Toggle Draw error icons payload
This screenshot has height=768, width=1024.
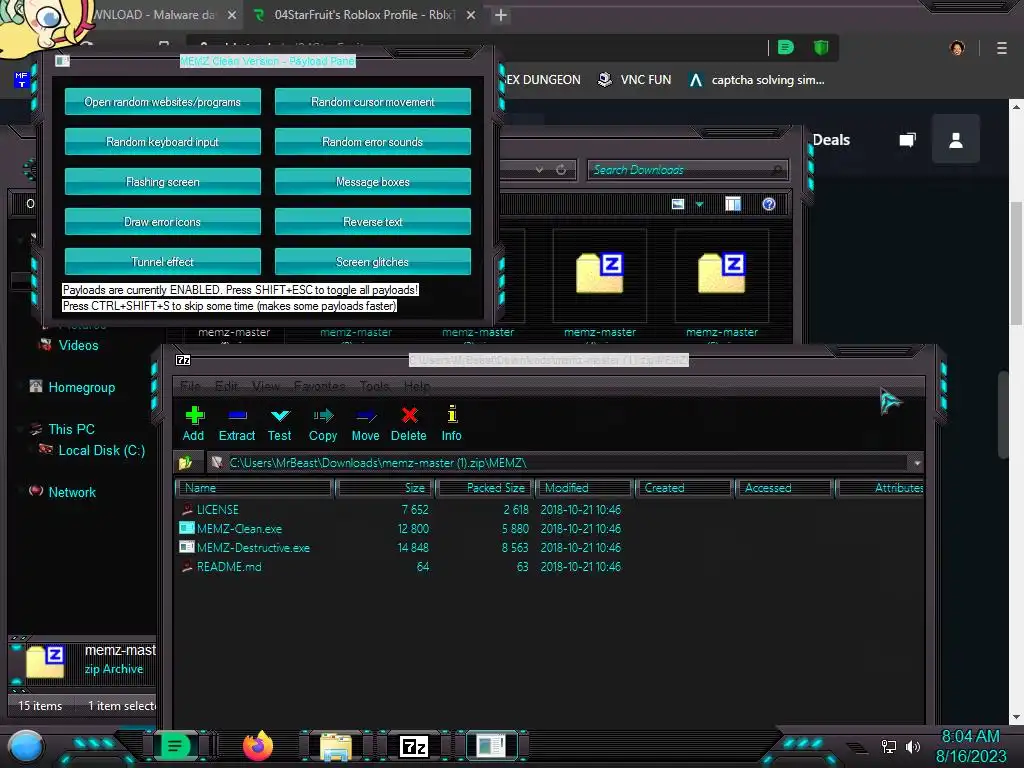point(163,221)
